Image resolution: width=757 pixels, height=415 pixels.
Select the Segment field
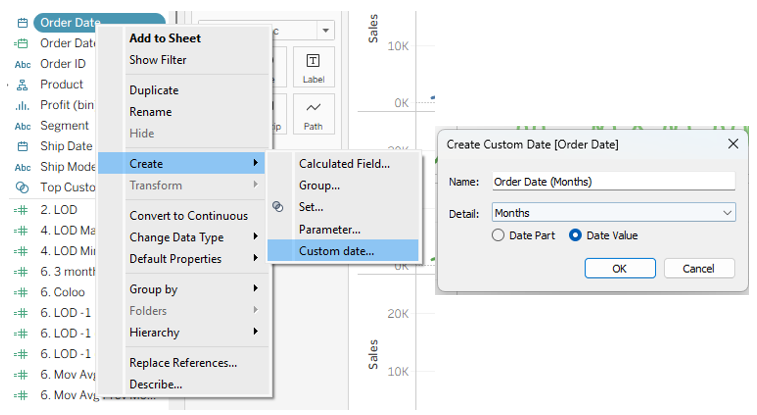(x=64, y=125)
